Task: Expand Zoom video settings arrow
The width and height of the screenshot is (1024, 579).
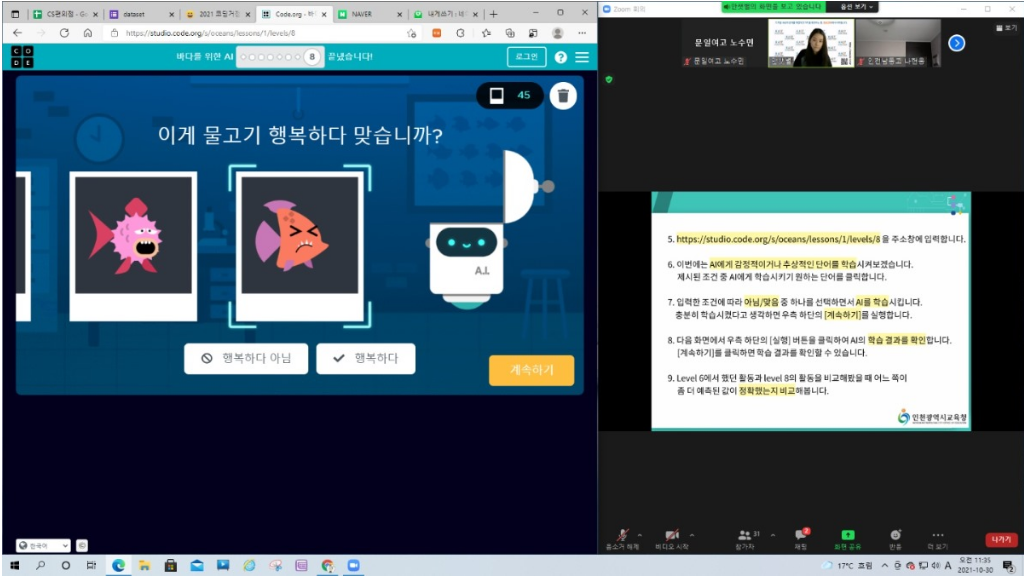Action: point(692,535)
